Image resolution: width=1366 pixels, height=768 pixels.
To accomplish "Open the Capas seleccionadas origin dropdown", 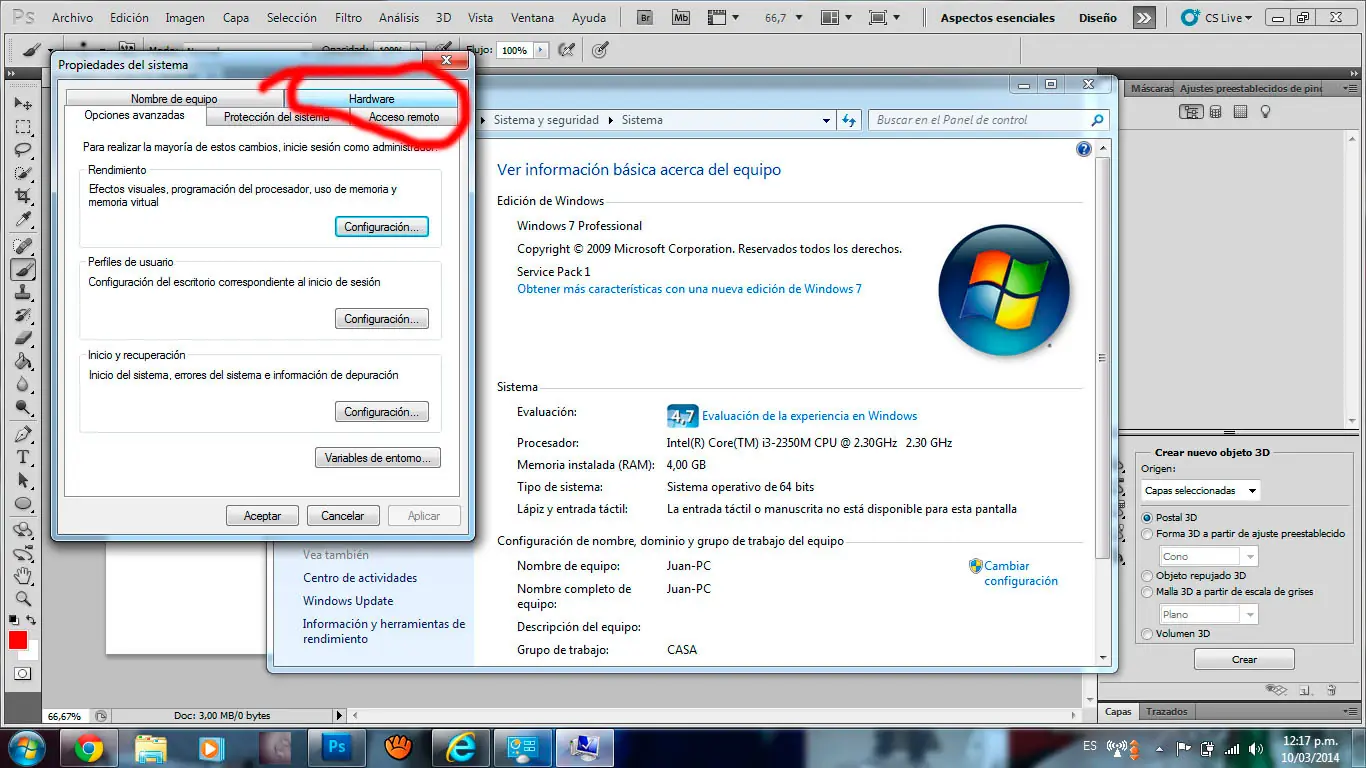I will pyautogui.click(x=1200, y=491).
